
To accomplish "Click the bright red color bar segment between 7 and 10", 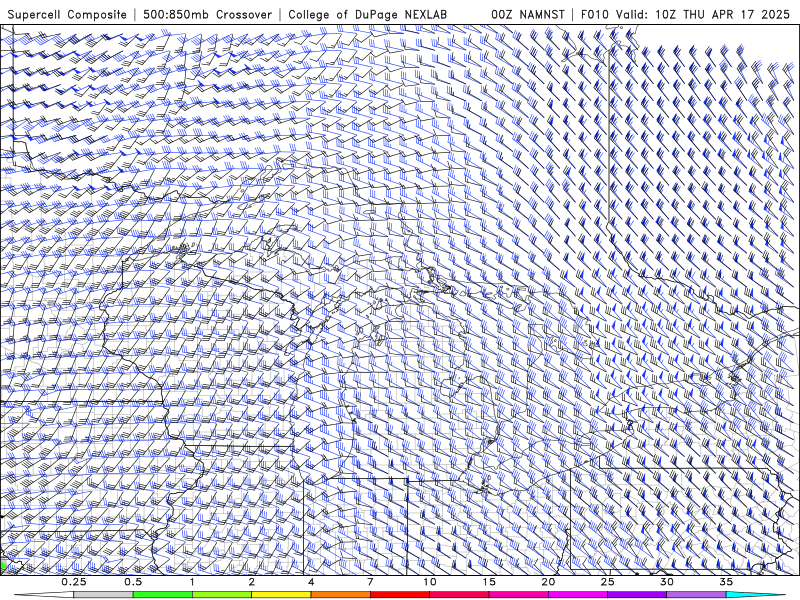I will point(400,595).
